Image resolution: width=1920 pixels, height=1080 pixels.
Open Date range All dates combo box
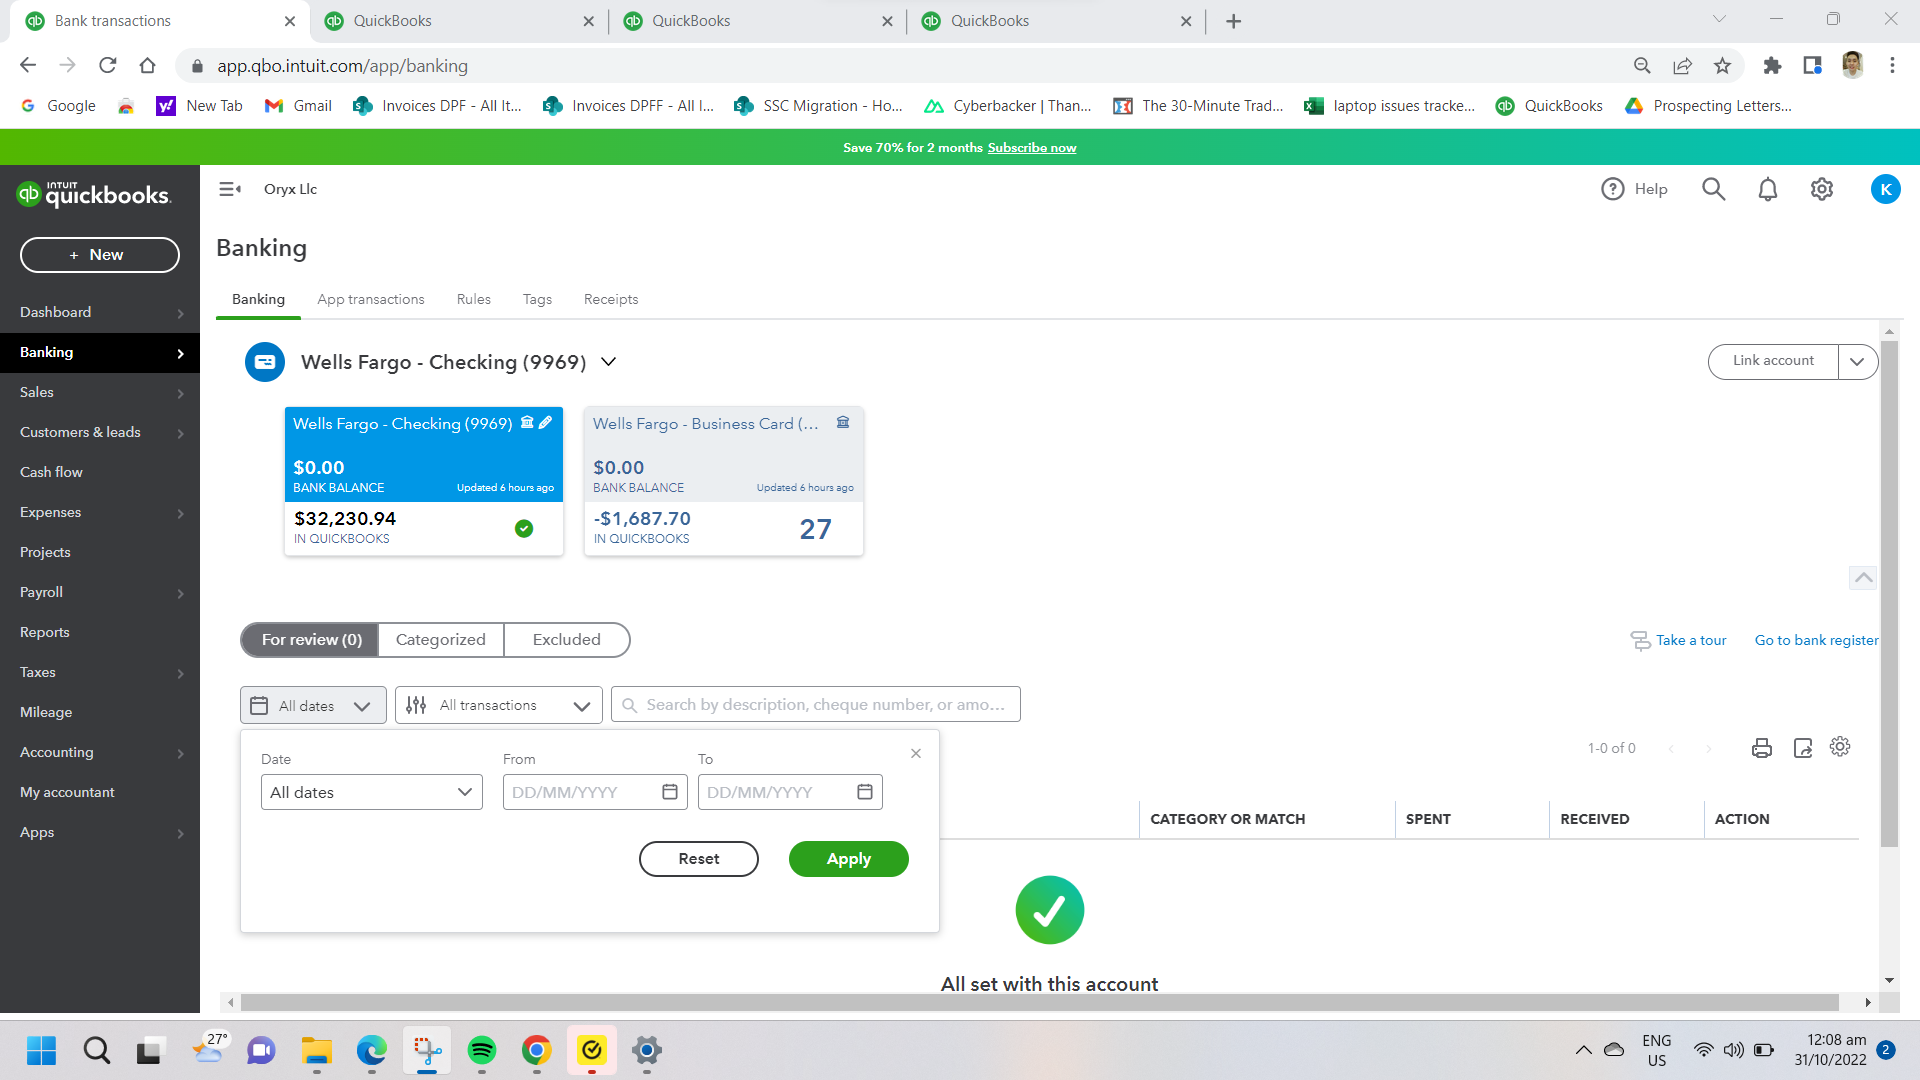point(371,792)
